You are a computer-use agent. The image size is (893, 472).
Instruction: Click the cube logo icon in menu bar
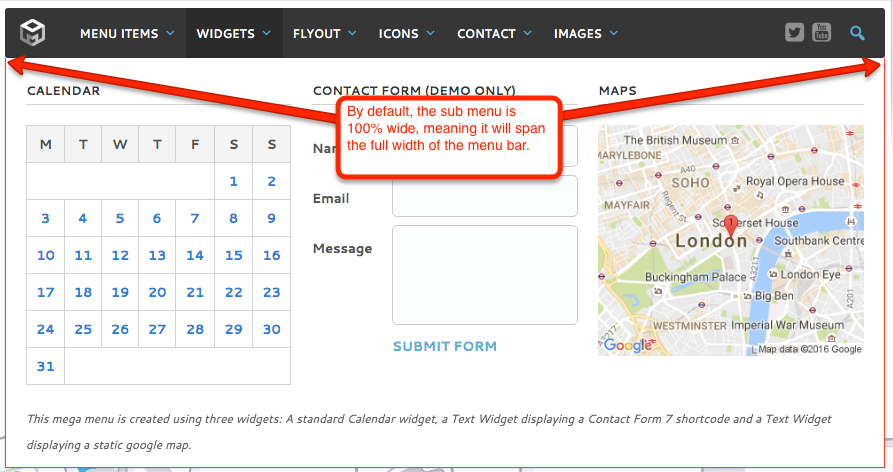[x=33, y=33]
